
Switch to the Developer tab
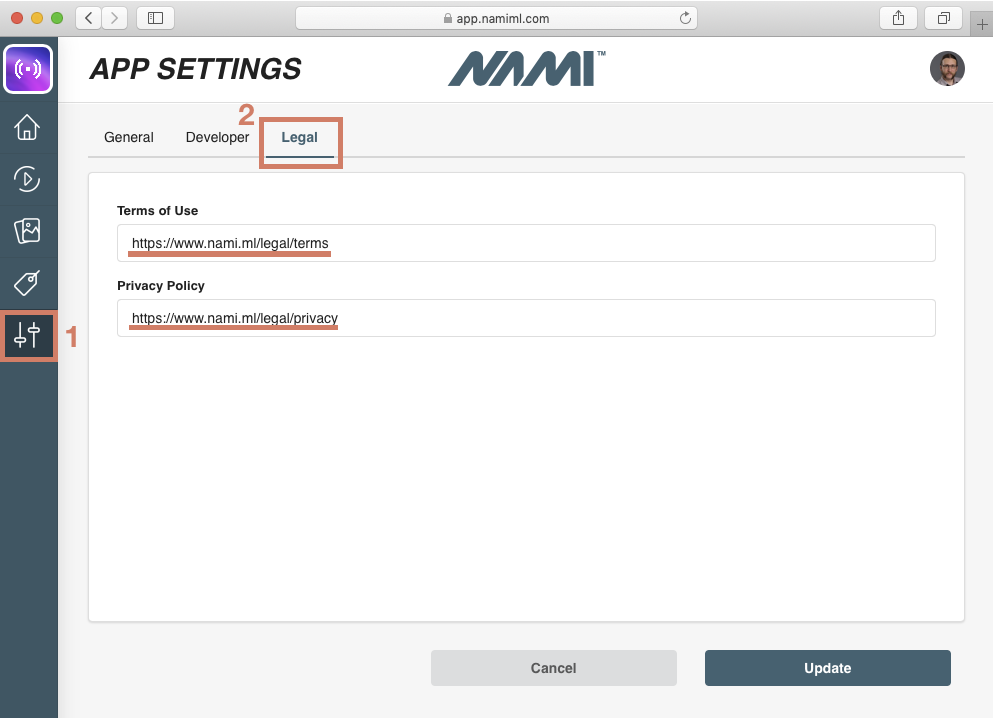[217, 137]
